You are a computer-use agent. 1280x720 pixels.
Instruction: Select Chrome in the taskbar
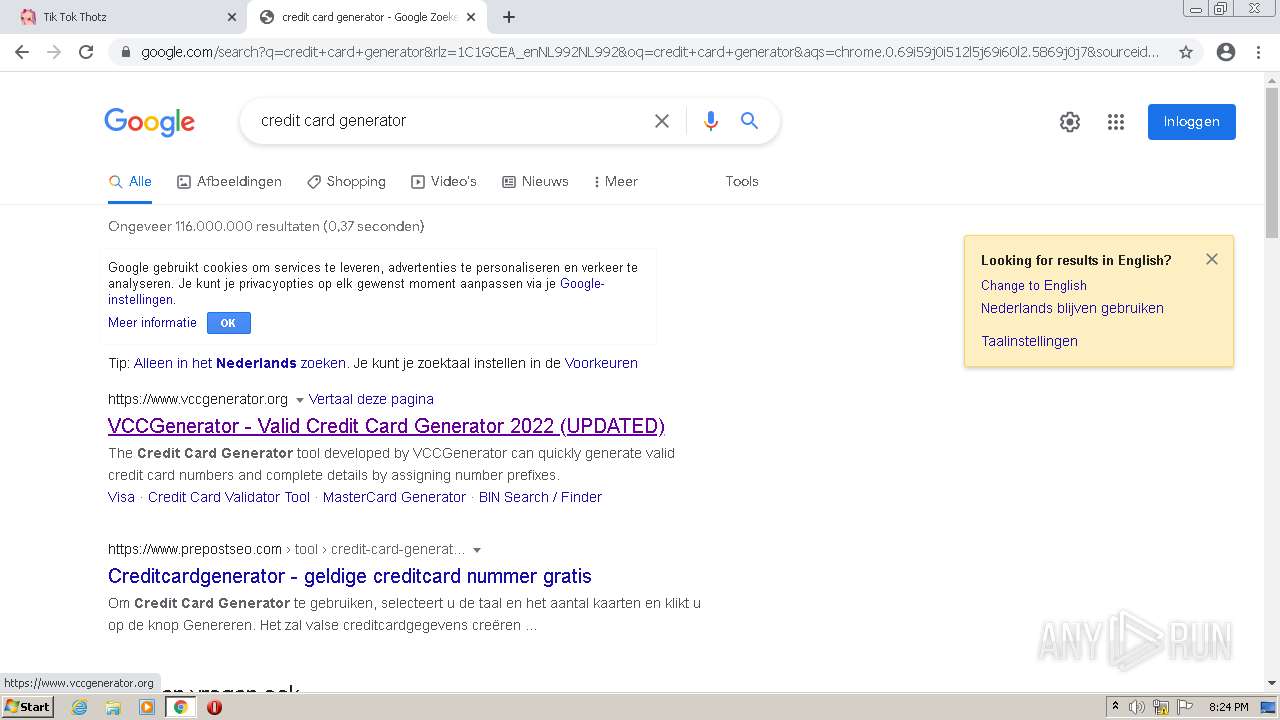pyautogui.click(x=181, y=707)
